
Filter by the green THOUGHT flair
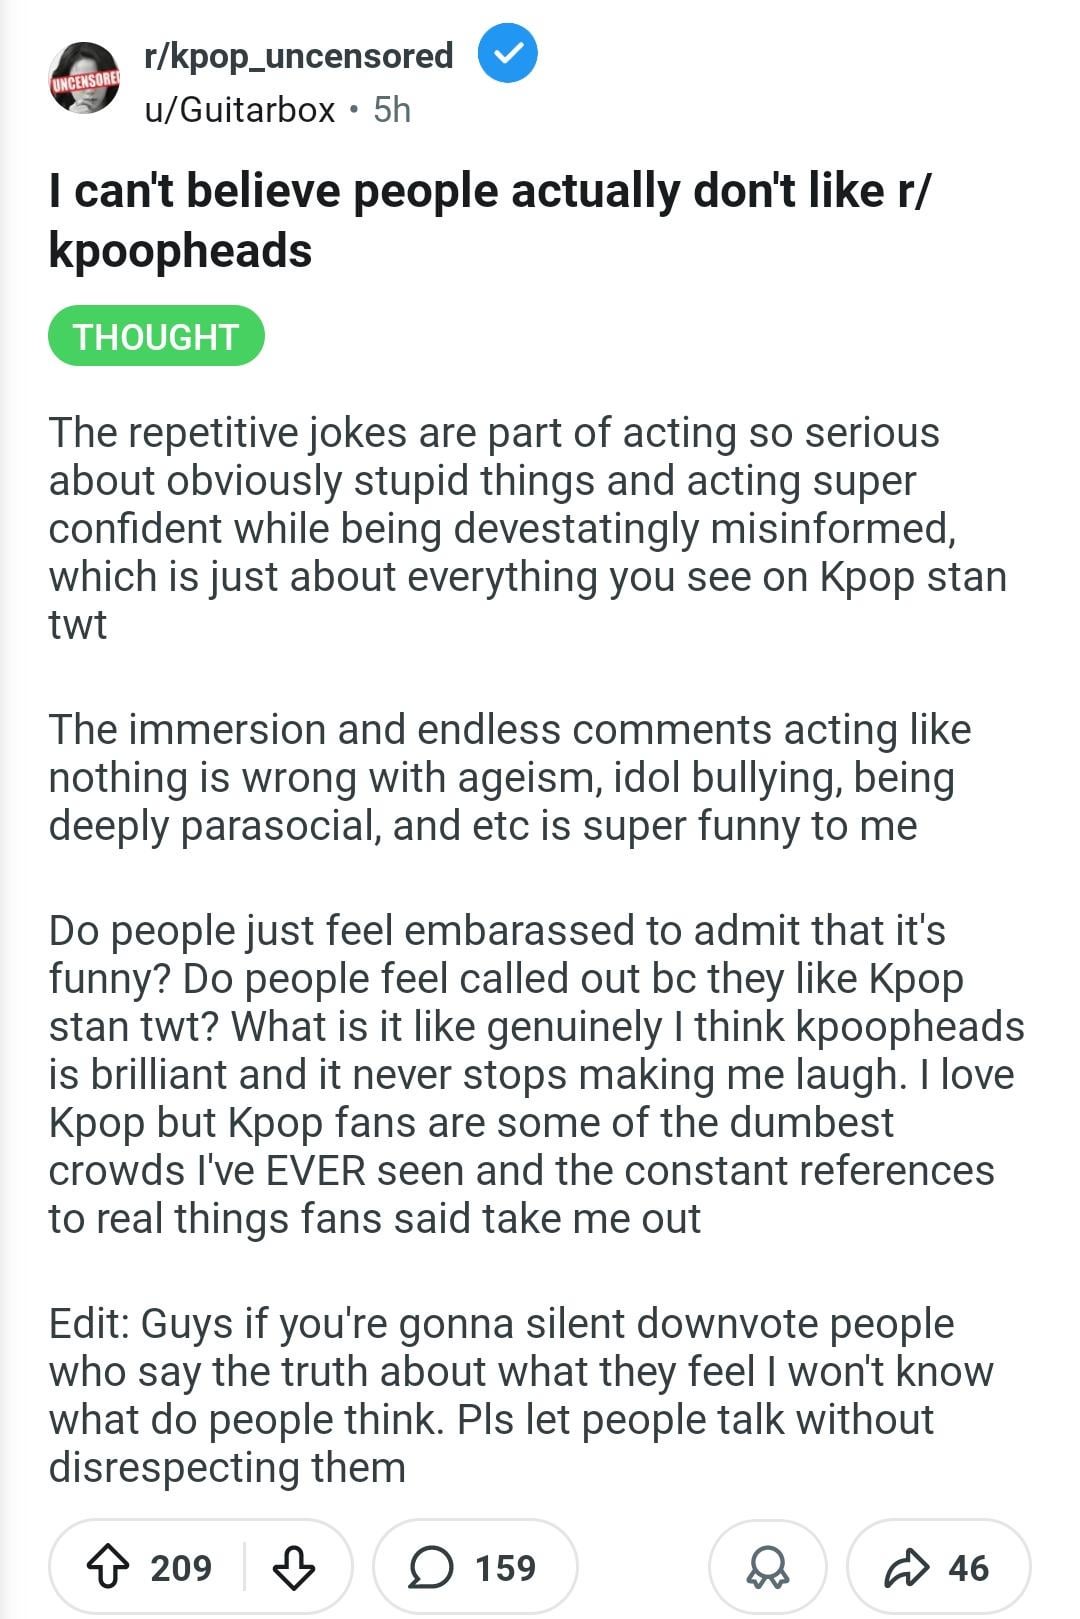(156, 336)
